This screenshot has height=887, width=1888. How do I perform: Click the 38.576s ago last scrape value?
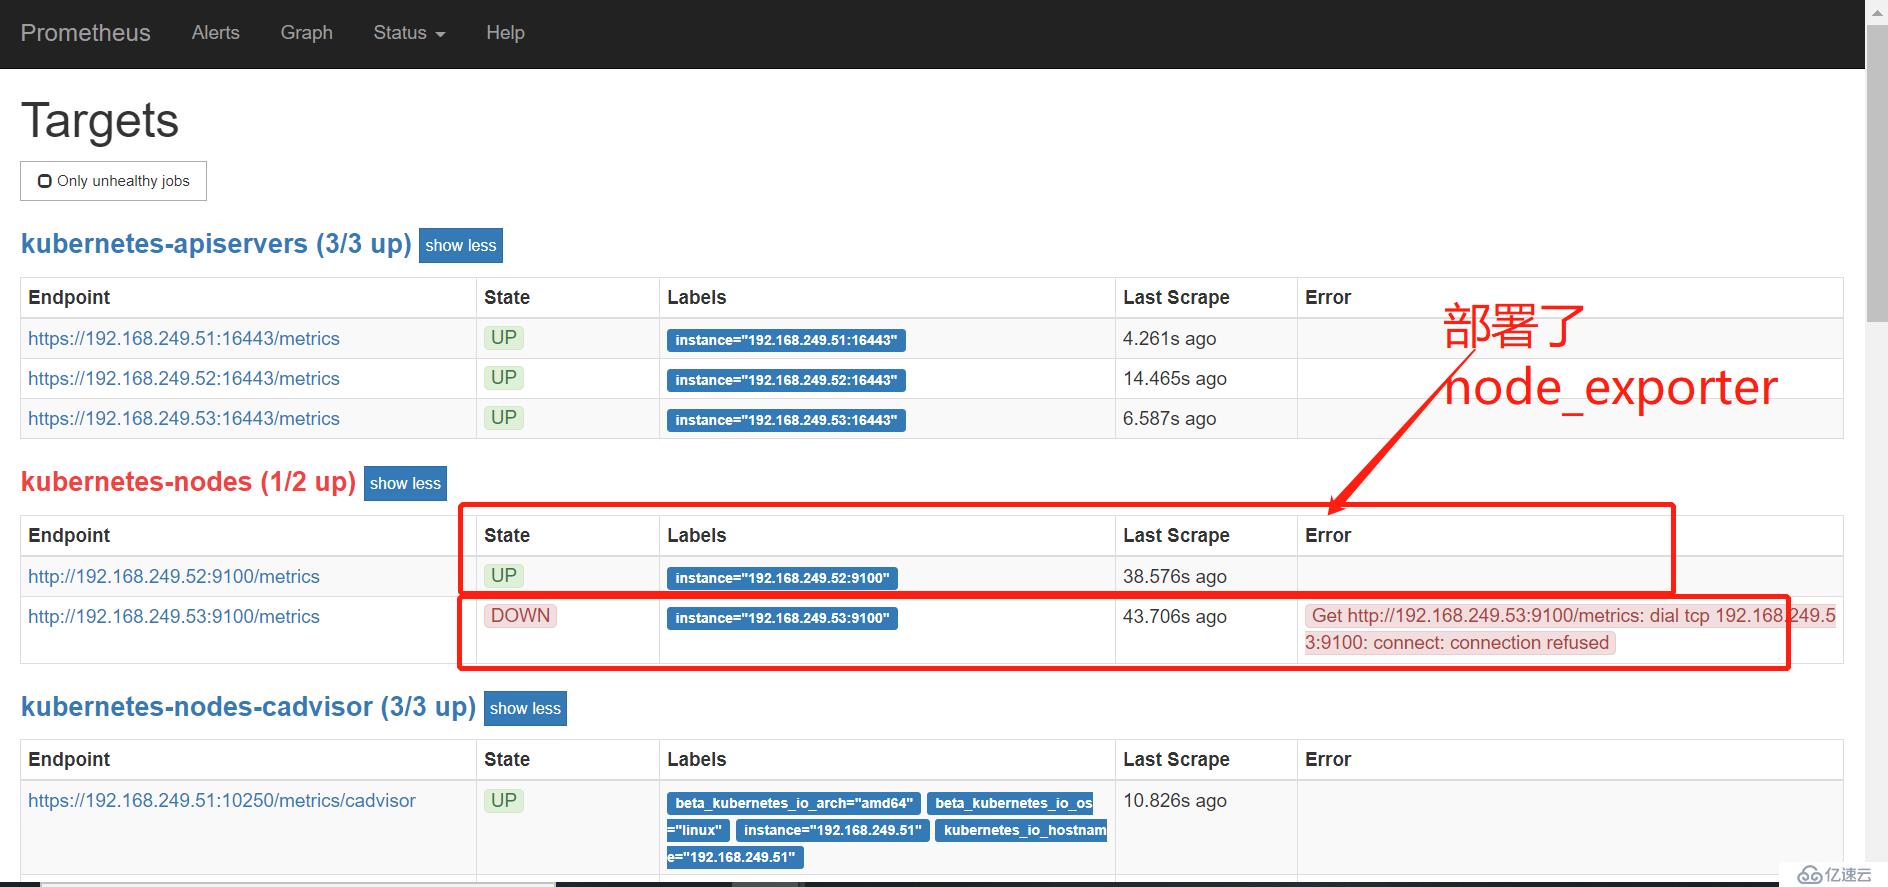(1175, 577)
